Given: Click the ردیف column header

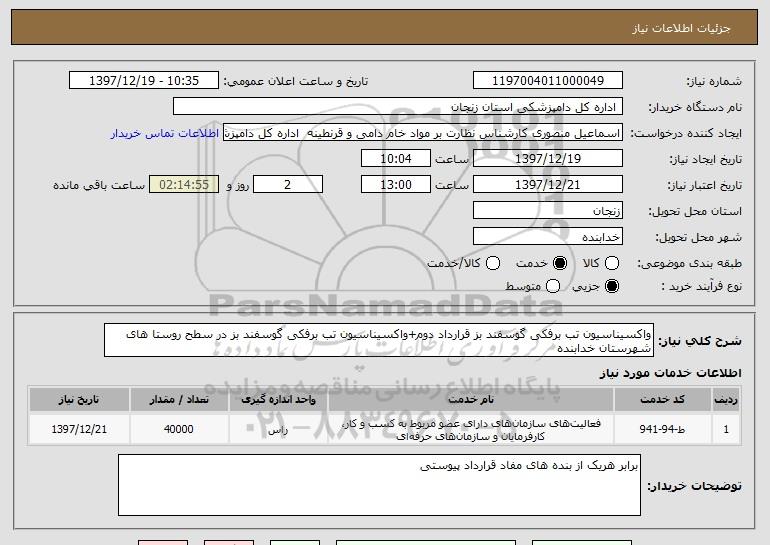Looking at the screenshot, I should pyautogui.click(x=726, y=400).
